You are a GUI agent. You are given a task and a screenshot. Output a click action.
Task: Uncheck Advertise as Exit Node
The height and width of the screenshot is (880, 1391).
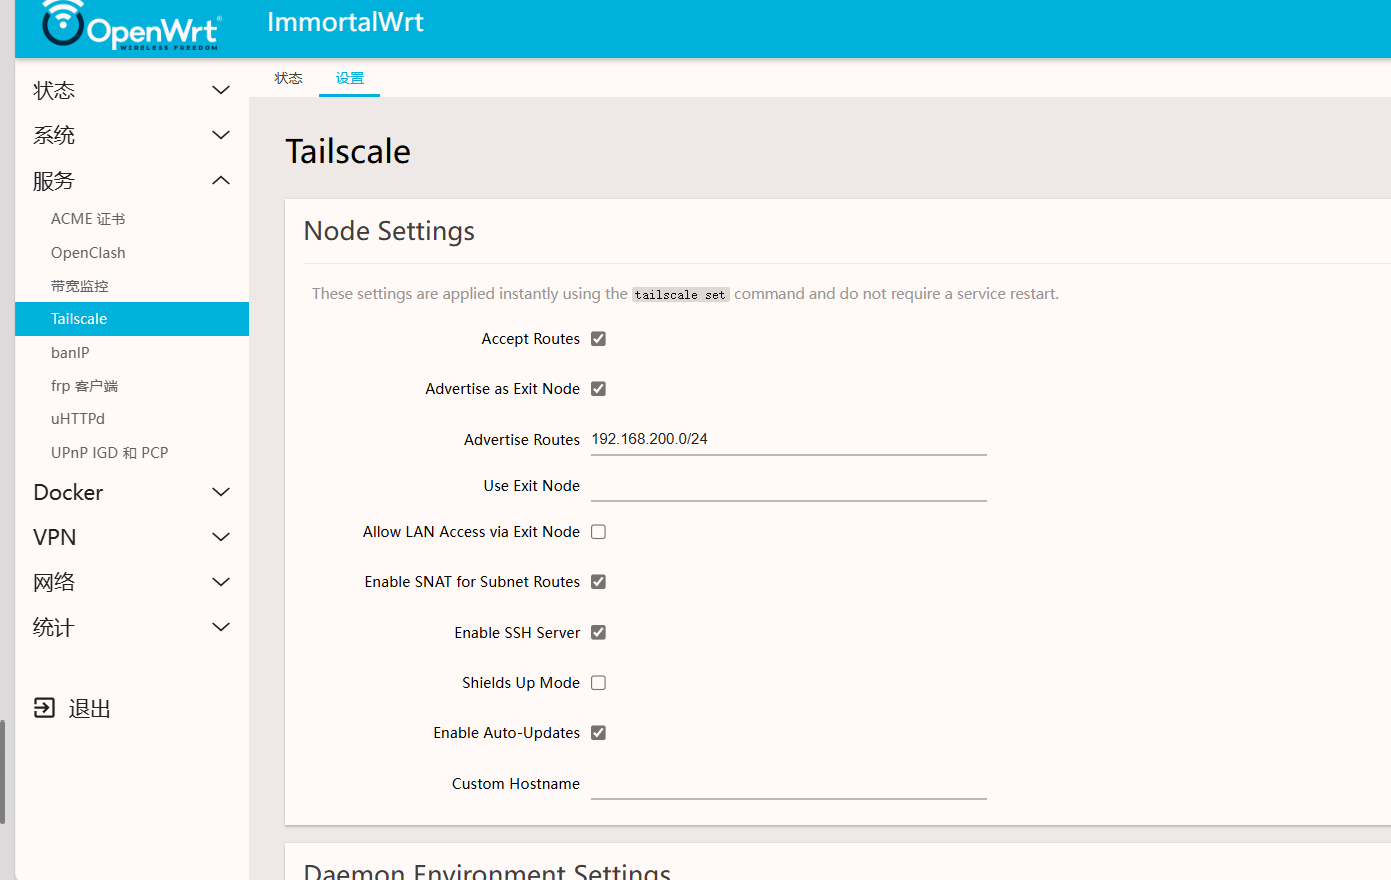click(x=598, y=389)
